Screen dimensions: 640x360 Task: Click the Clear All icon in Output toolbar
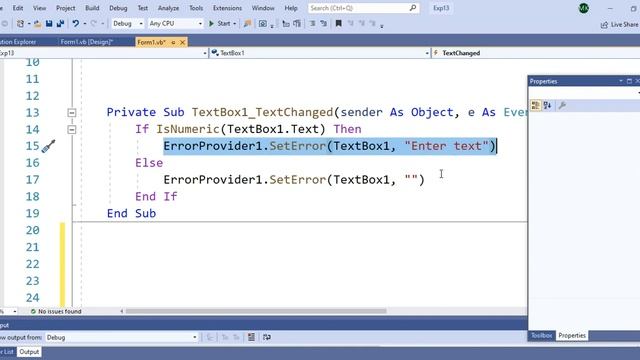(251, 337)
